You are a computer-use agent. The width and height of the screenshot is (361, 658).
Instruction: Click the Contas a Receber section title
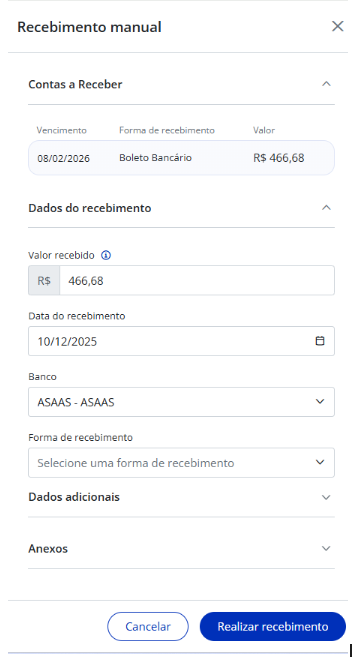point(75,84)
